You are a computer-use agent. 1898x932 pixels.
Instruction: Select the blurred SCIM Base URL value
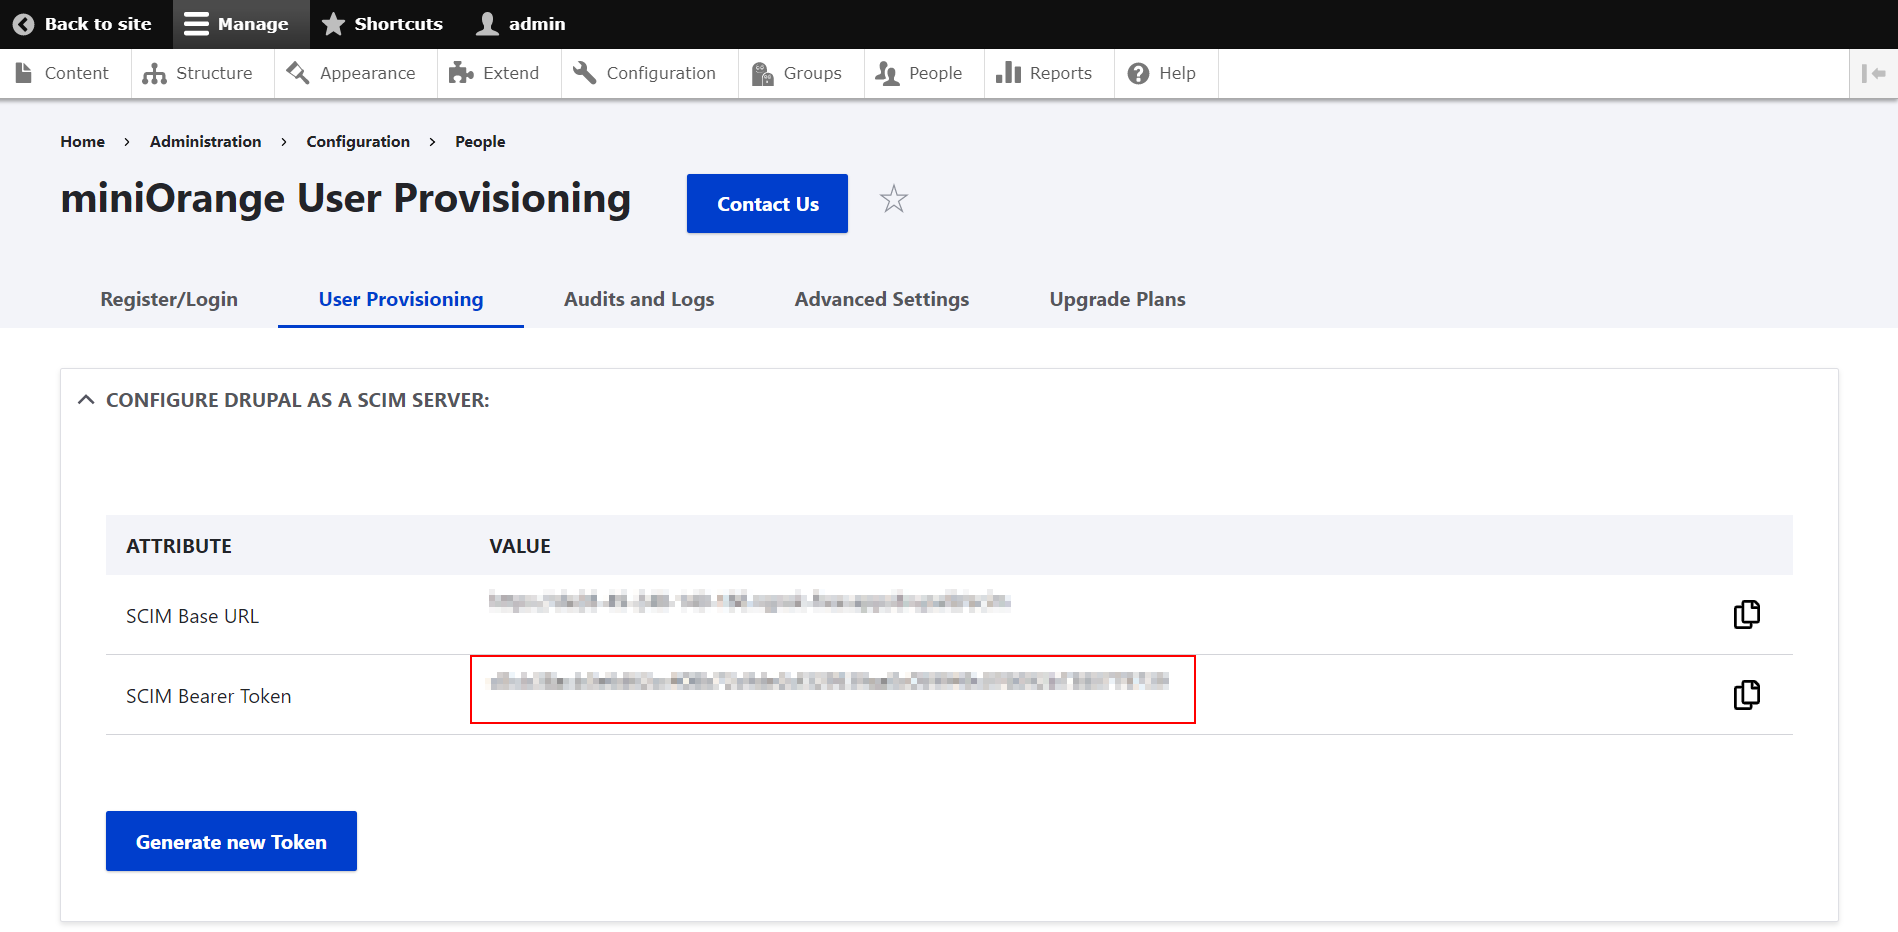[749, 601]
